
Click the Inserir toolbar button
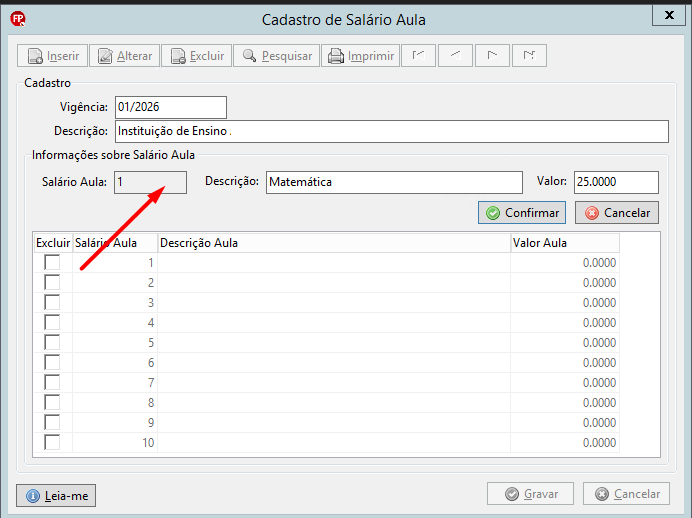tap(53, 56)
